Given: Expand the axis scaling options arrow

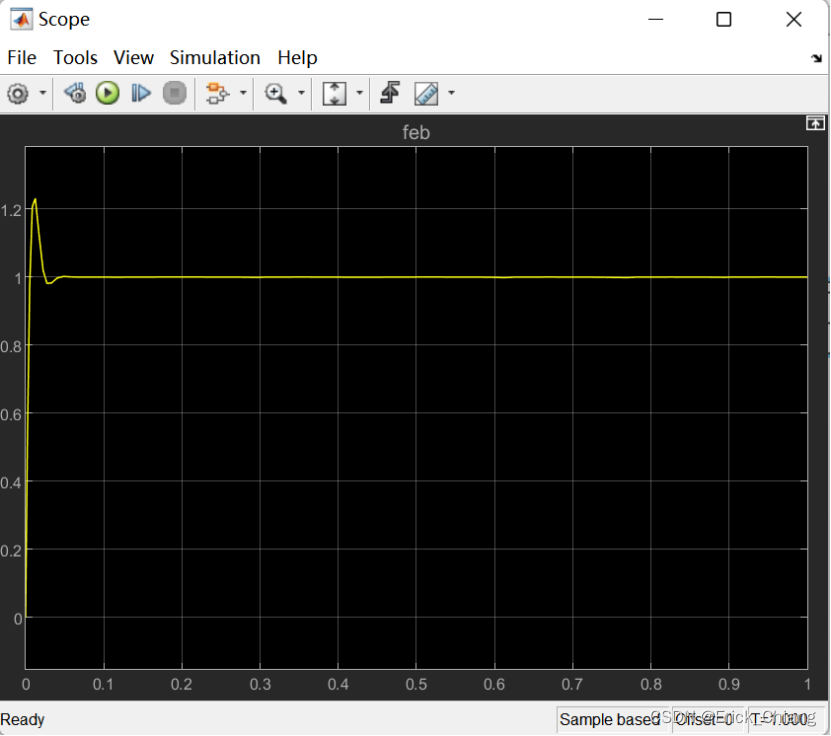Looking at the screenshot, I should point(359,93).
